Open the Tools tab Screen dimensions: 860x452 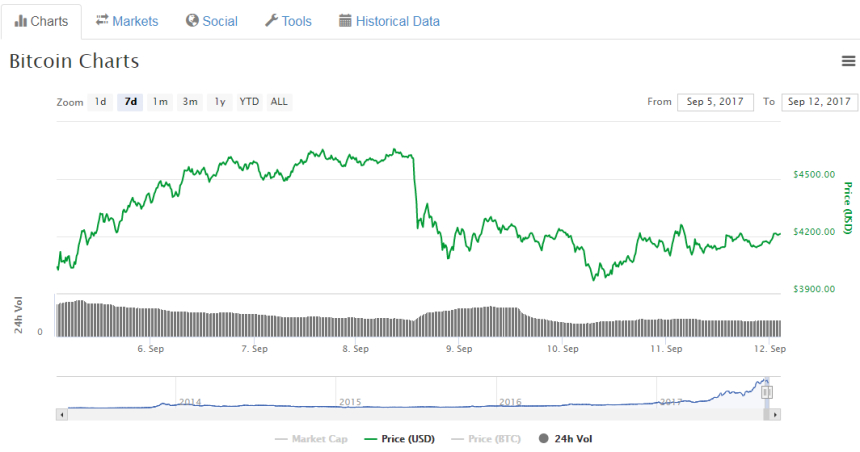pos(288,21)
